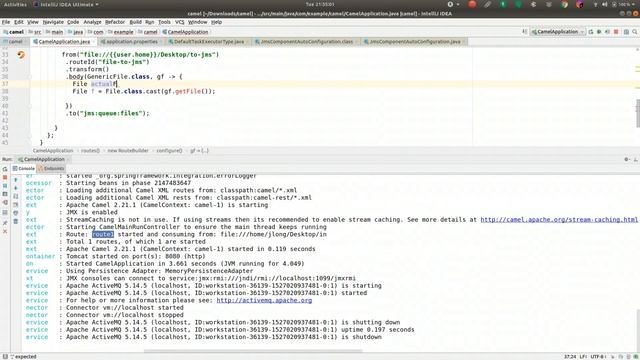Open the Run panel settings gear
The height and width of the screenshot is (360, 640).
pyautogui.click(x=627, y=160)
